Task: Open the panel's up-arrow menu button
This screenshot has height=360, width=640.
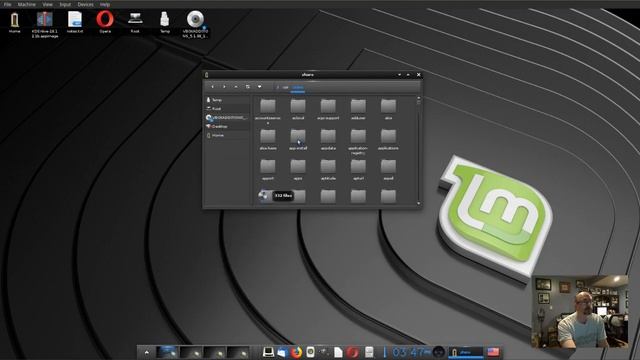Action: coord(147,352)
